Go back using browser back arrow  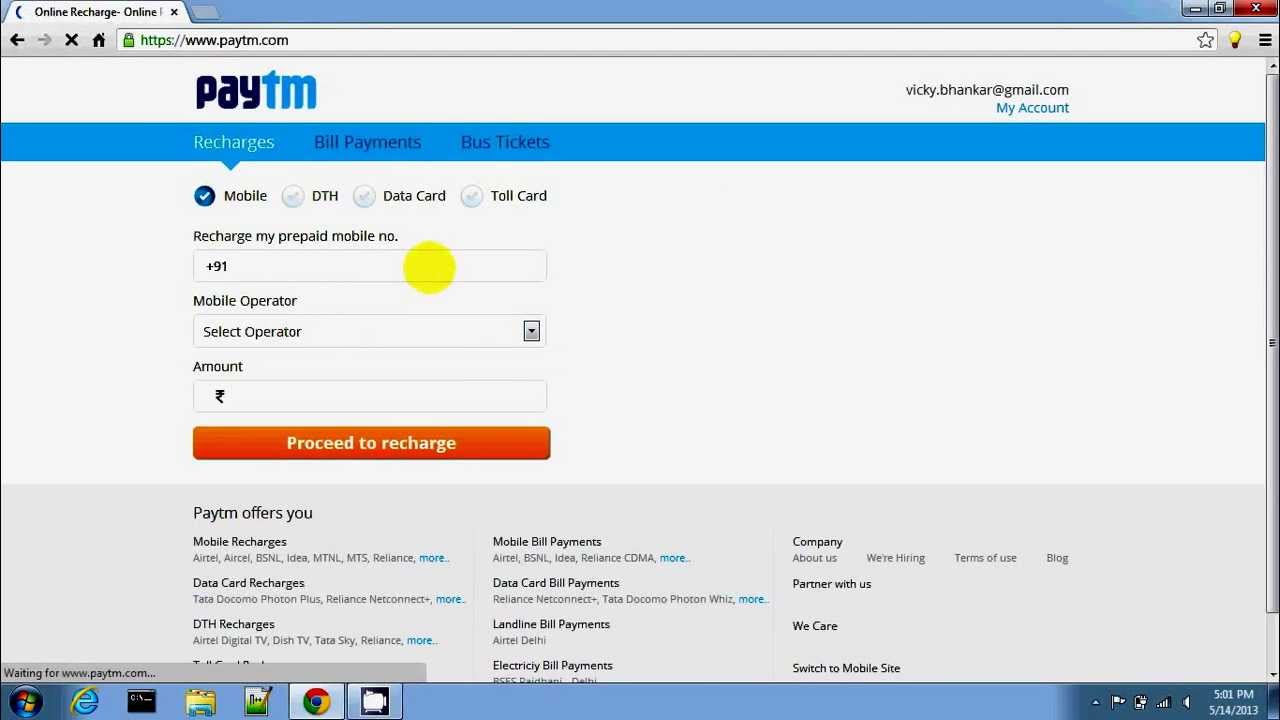coord(17,40)
